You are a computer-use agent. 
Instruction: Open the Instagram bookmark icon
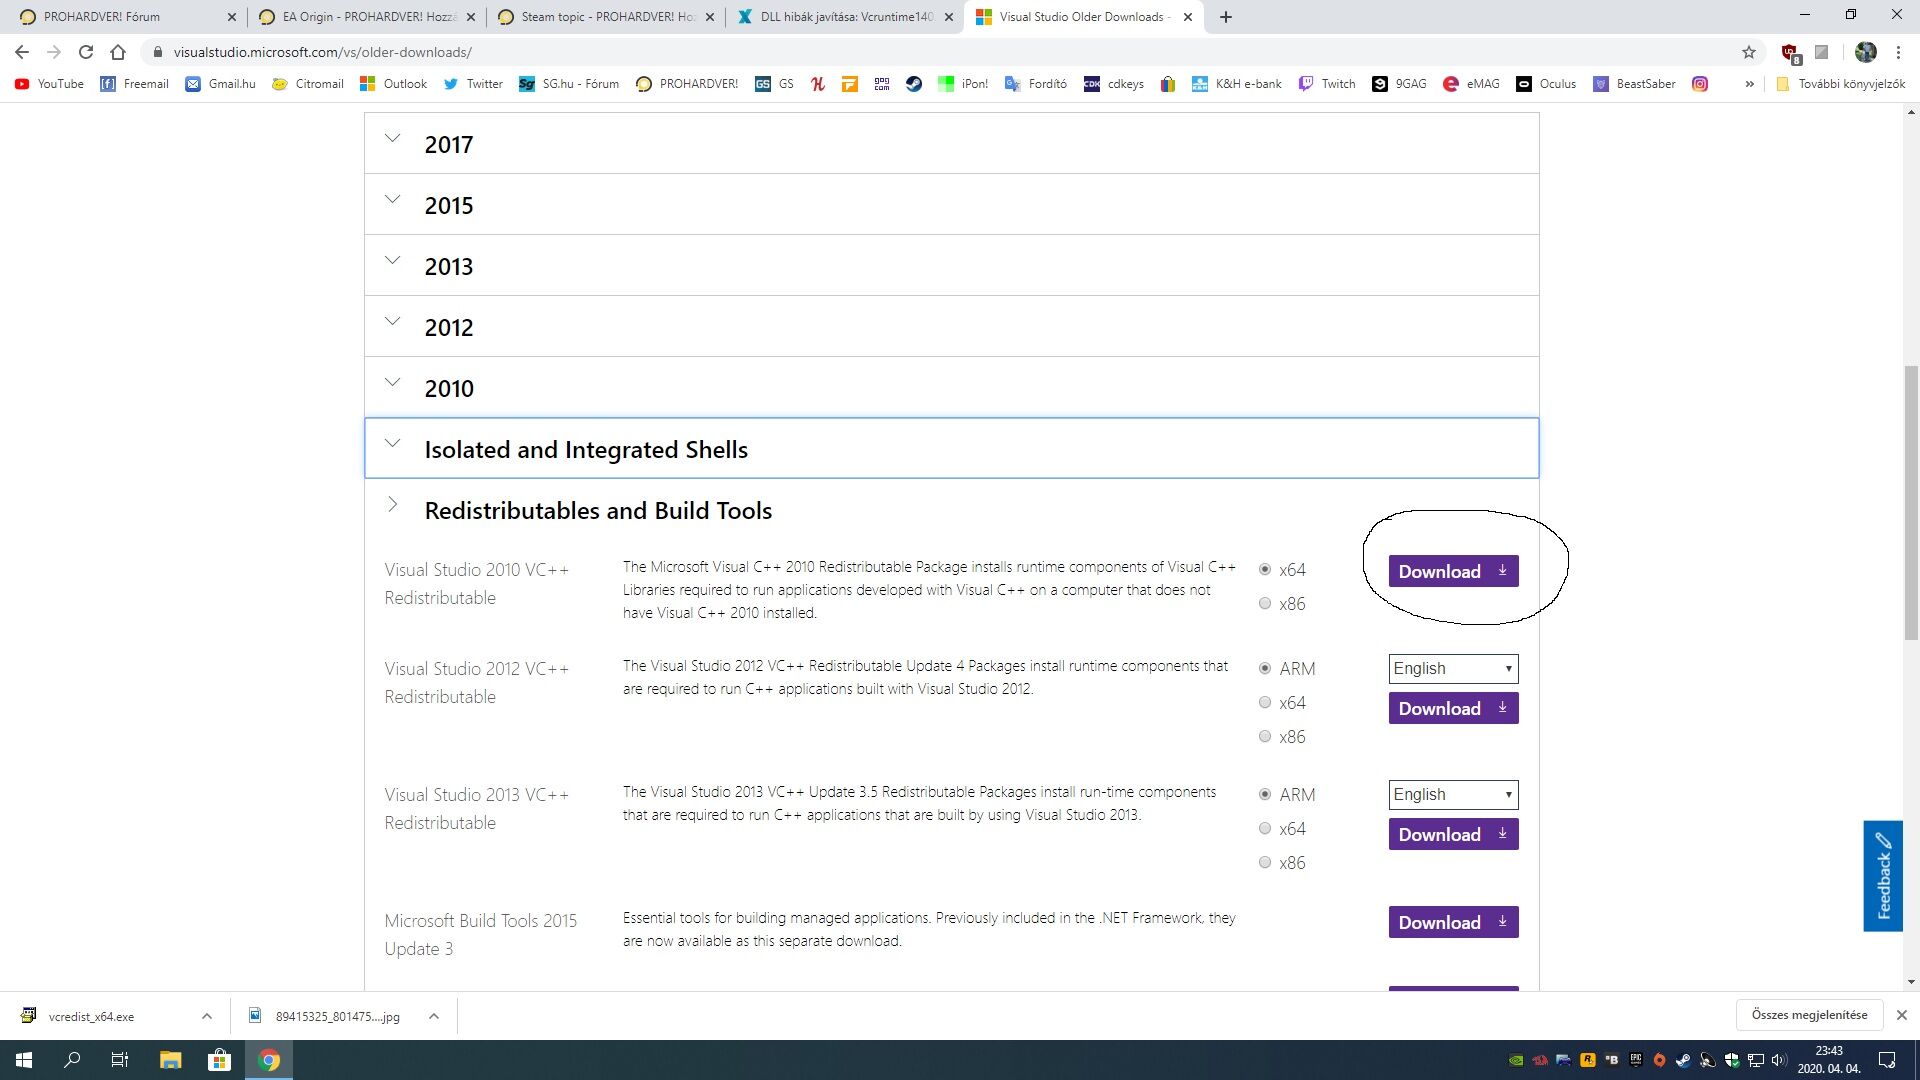point(1700,84)
